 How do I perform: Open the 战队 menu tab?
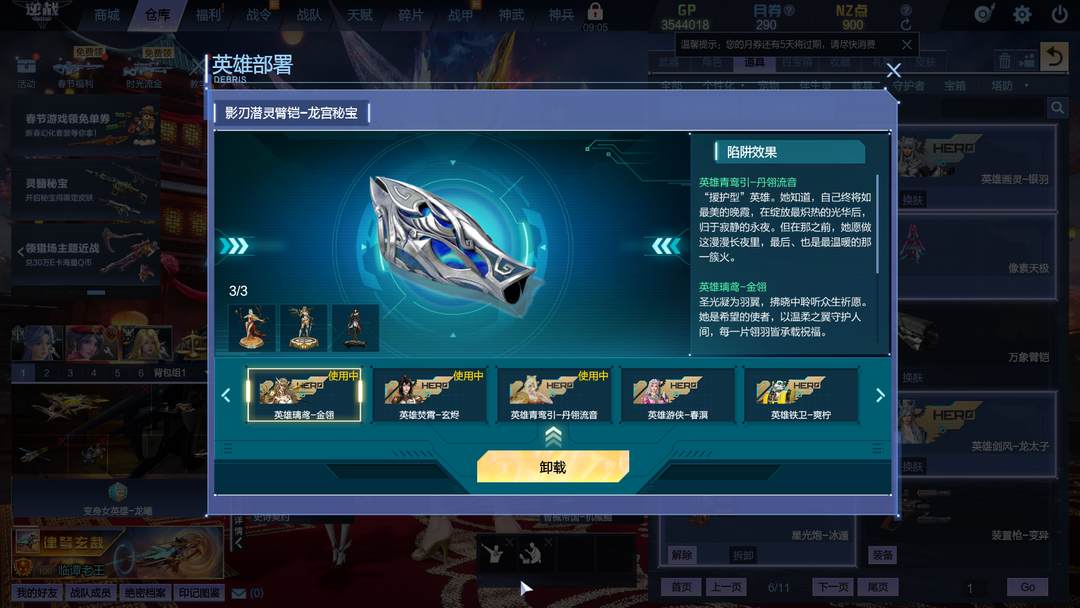309,14
